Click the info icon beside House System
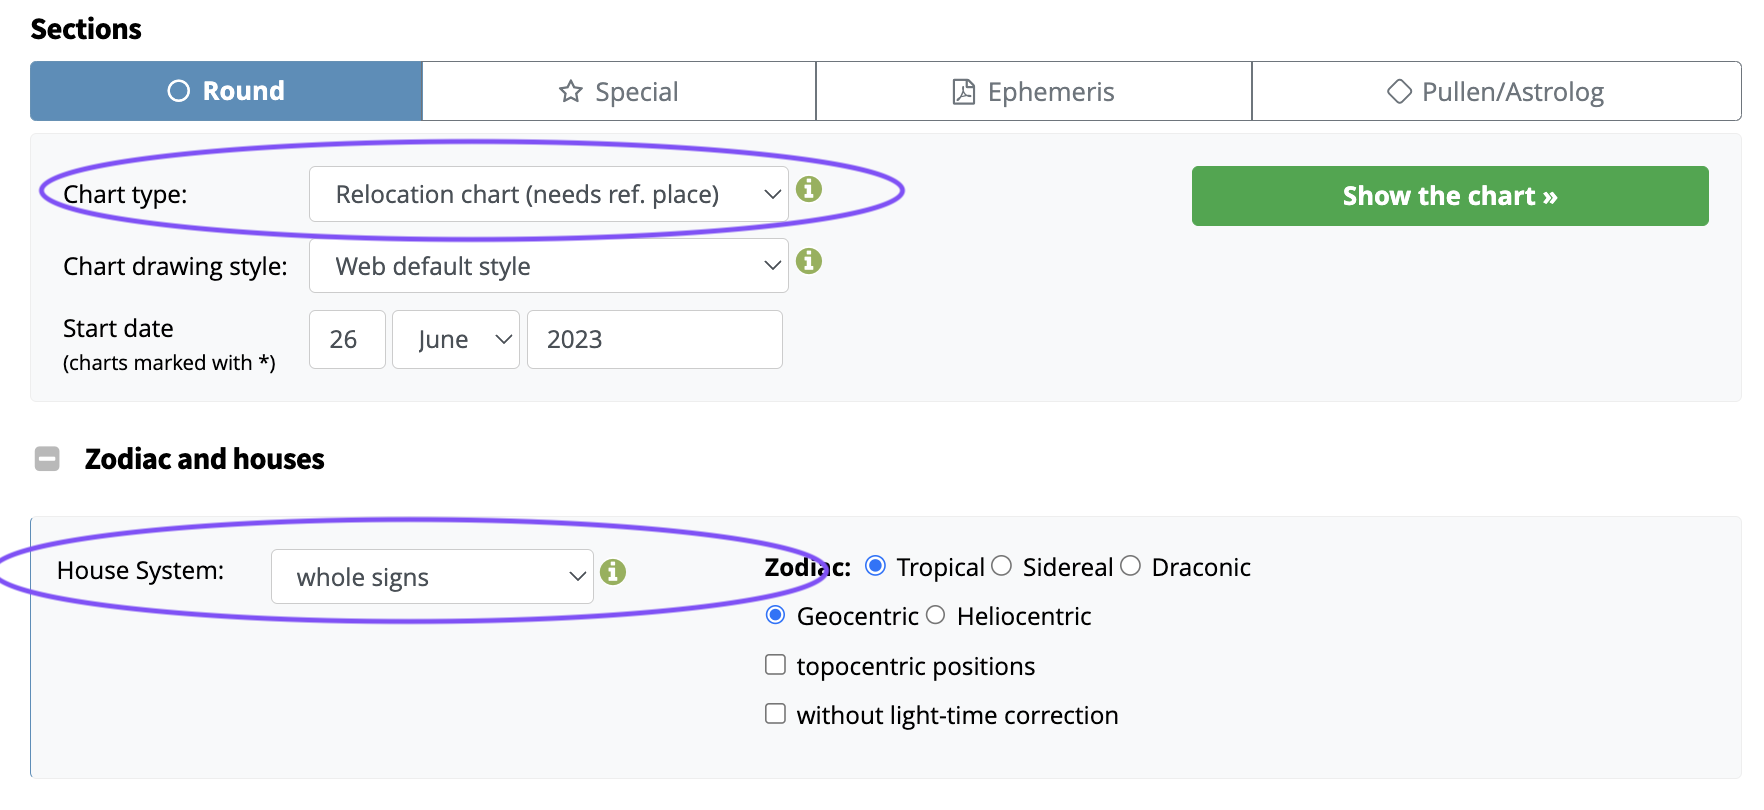Viewport: 1764px width, 810px height. pyautogui.click(x=613, y=572)
